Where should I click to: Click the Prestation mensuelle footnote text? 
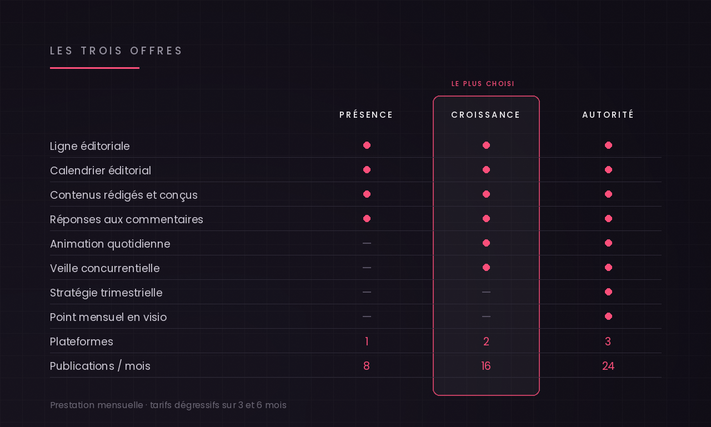168,405
